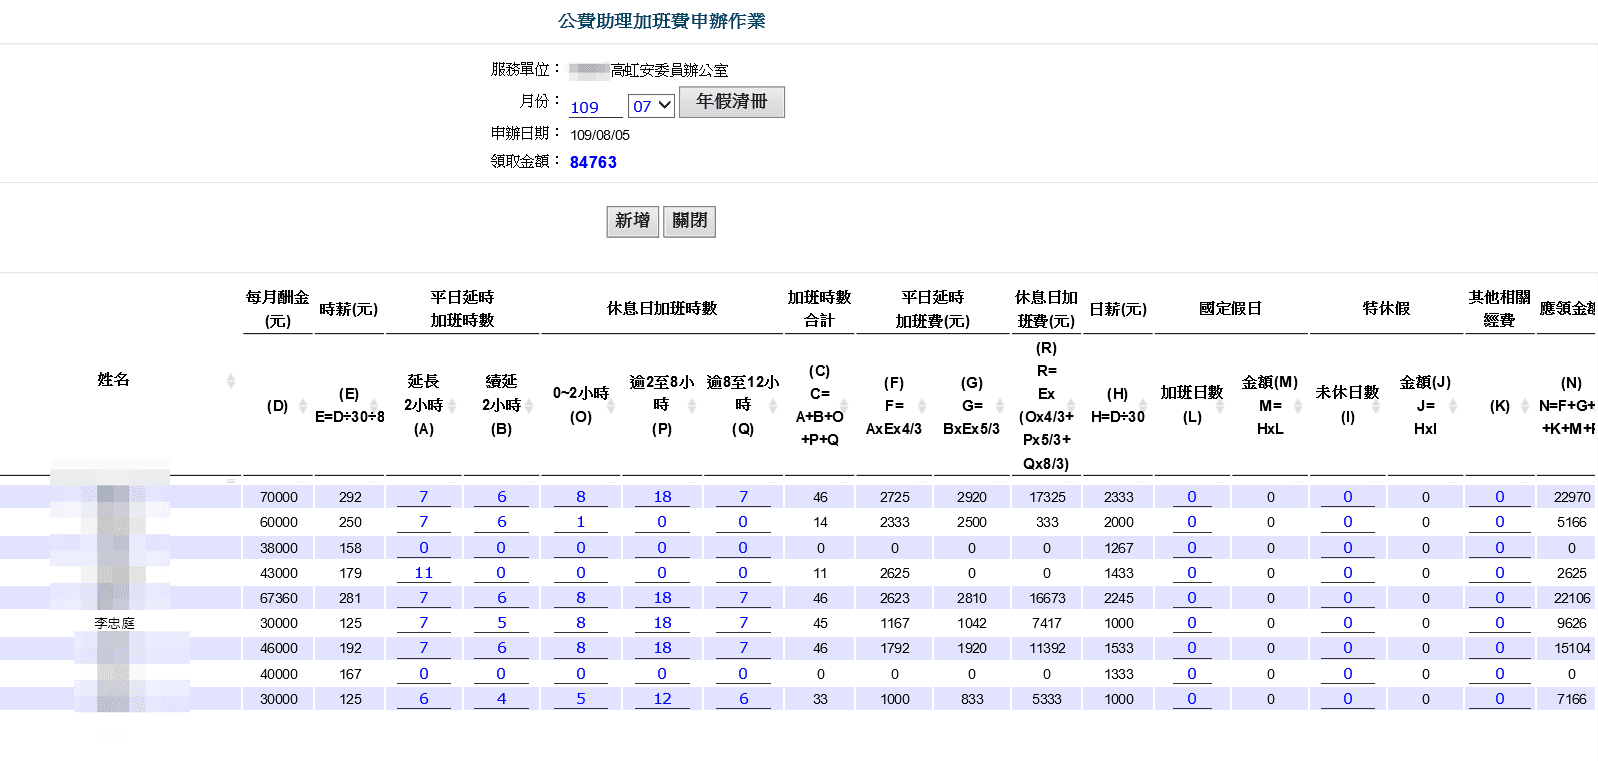Click the monthly pay cell 67360
Viewport: 1598px width, 761px height.
(279, 598)
